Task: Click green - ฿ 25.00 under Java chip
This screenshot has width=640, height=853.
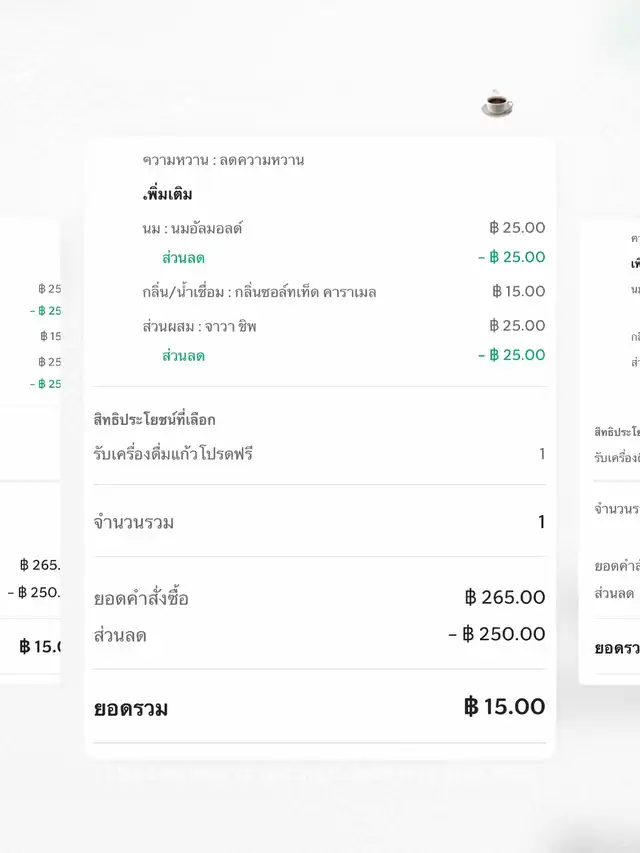Action: (x=511, y=355)
